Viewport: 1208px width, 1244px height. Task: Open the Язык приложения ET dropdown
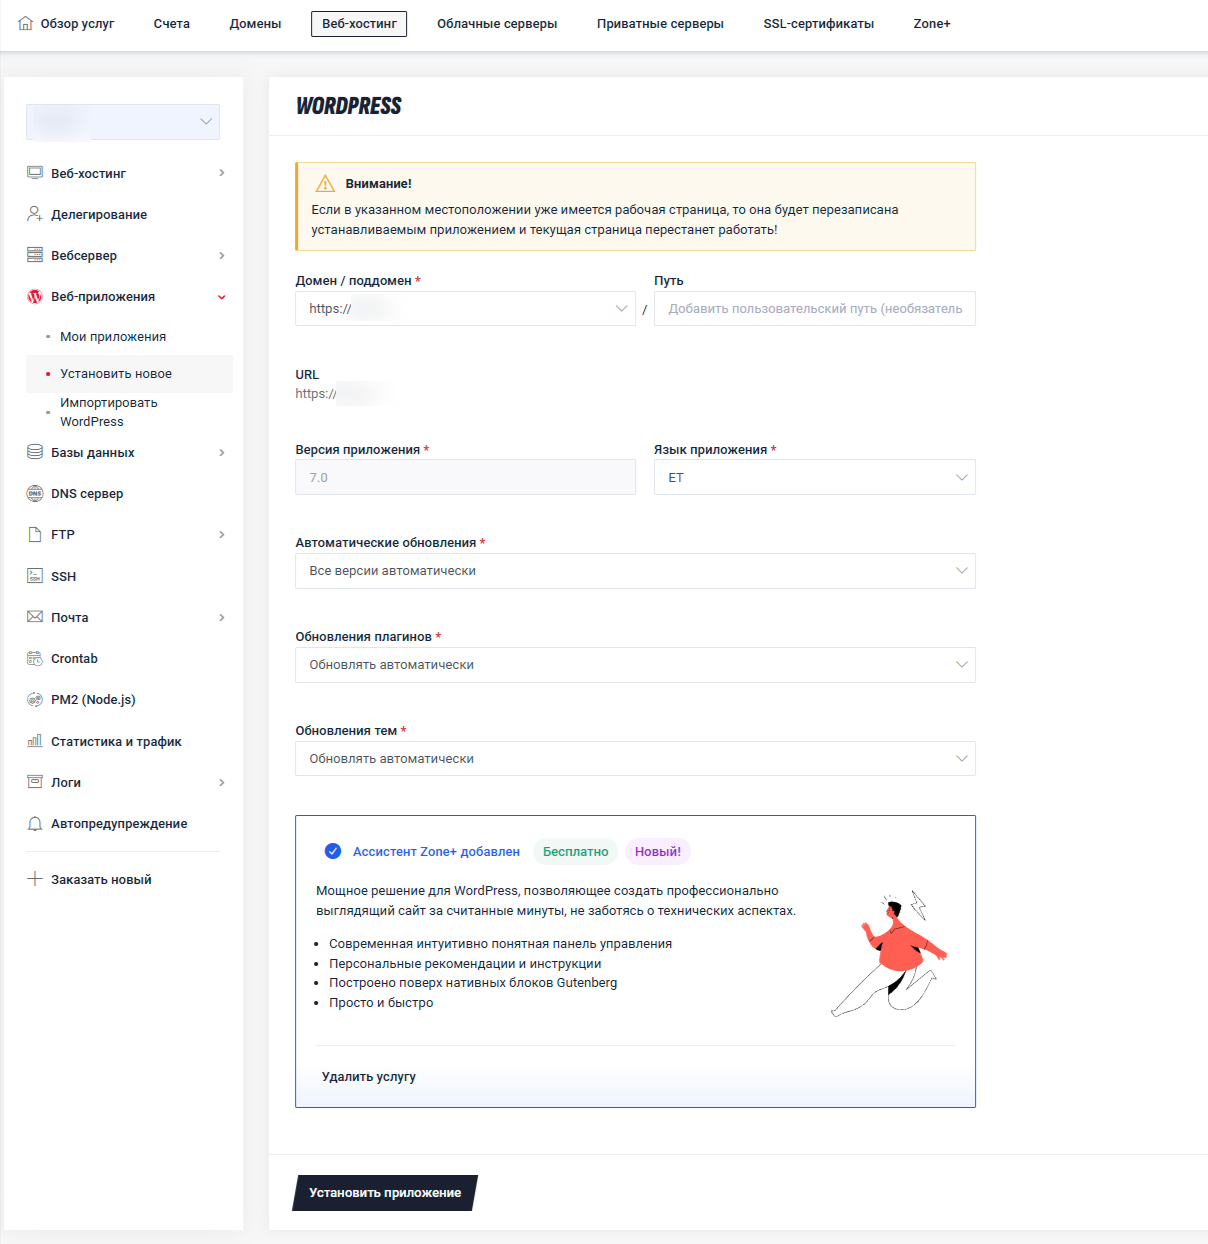(x=814, y=477)
